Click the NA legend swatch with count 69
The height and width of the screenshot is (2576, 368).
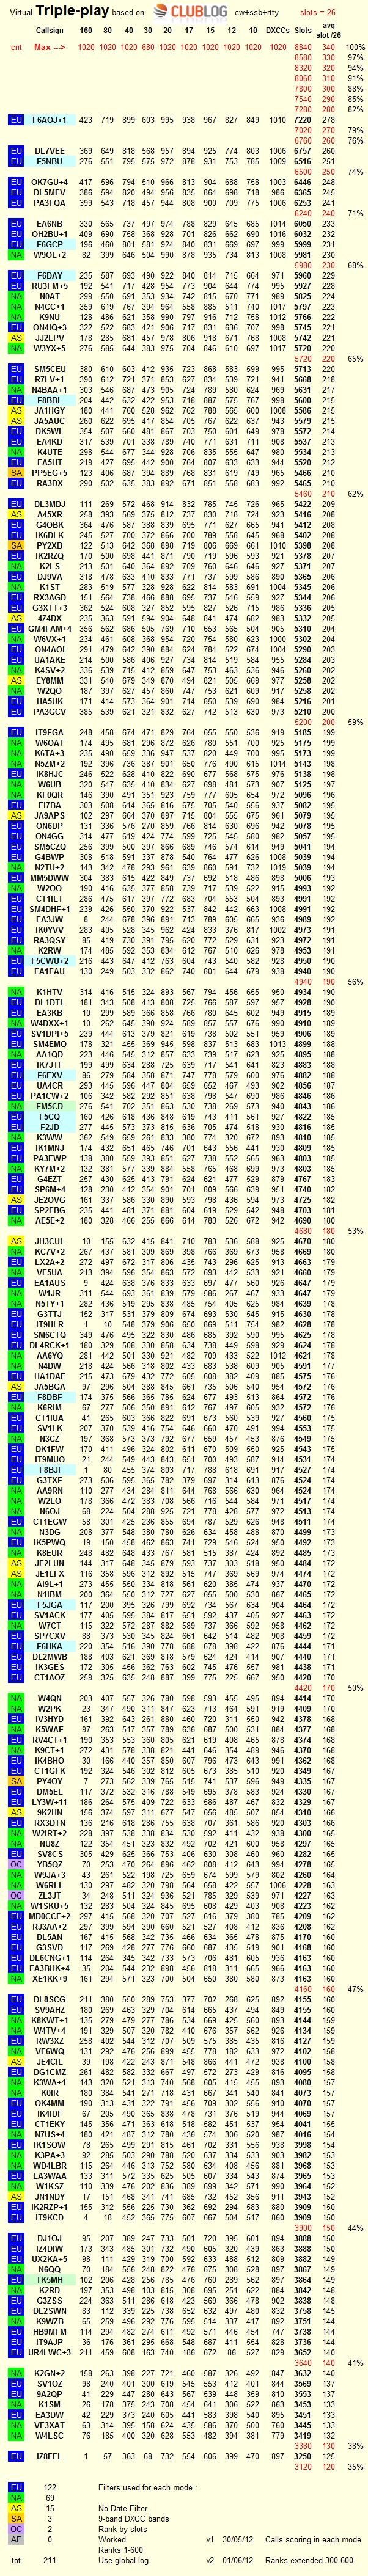click(16, 2497)
